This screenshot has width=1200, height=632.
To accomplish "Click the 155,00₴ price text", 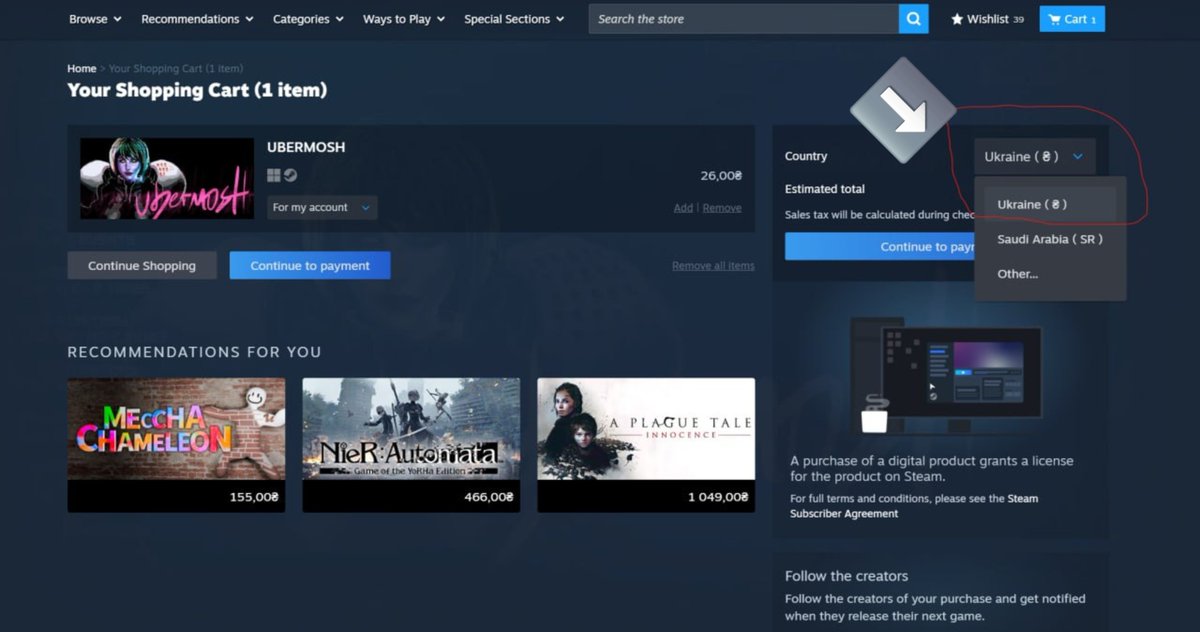I will [x=254, y=497].
